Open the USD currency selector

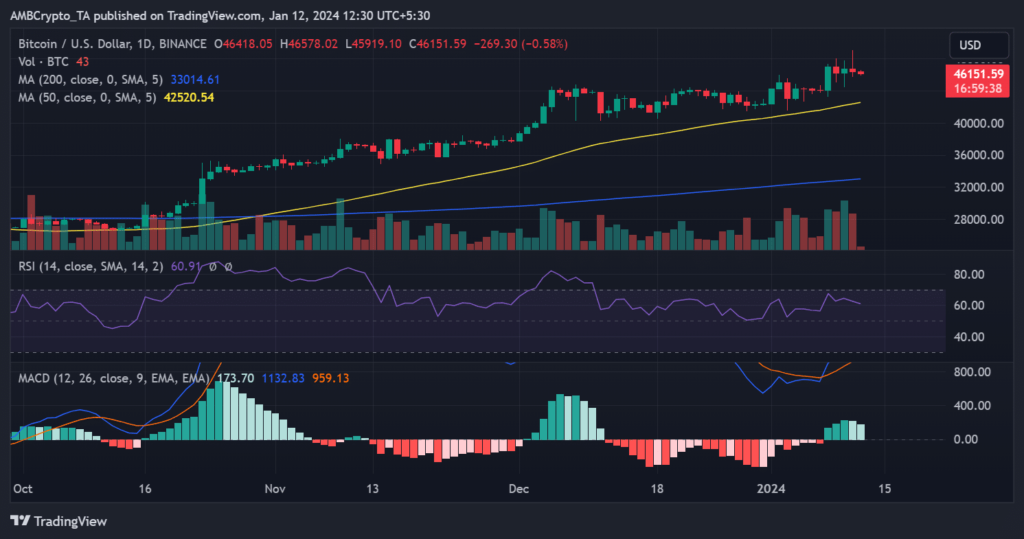[970, 45]
